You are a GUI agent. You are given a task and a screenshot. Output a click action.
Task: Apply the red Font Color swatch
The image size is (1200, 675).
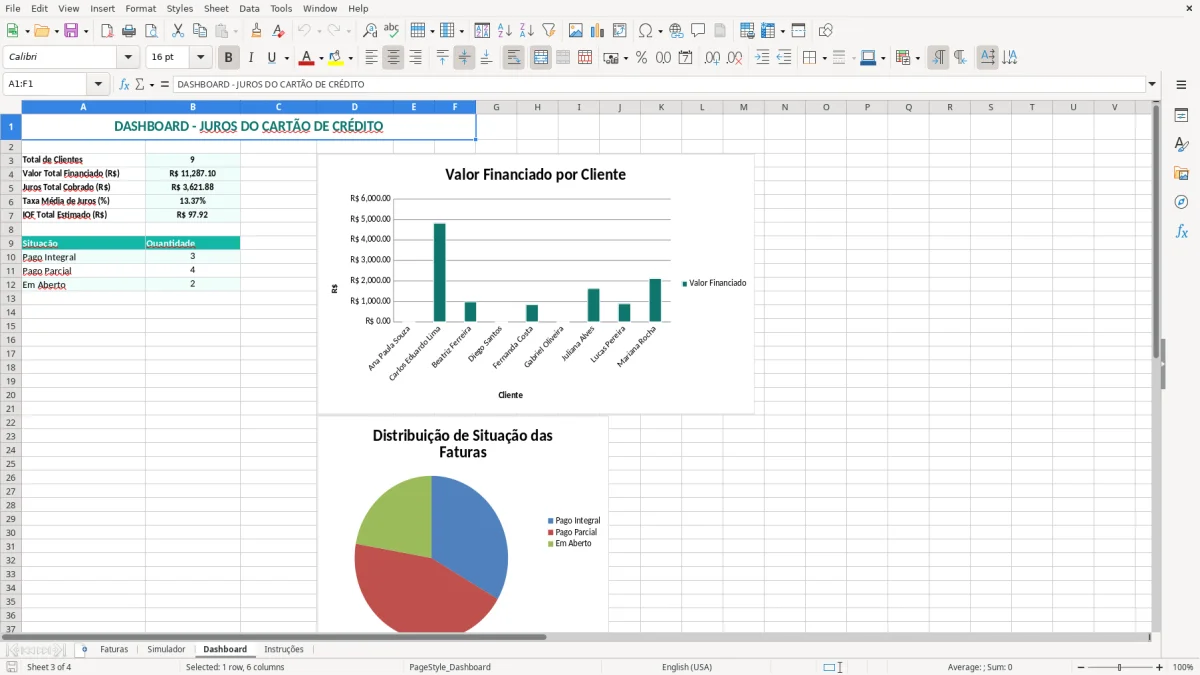pos(307,58)
